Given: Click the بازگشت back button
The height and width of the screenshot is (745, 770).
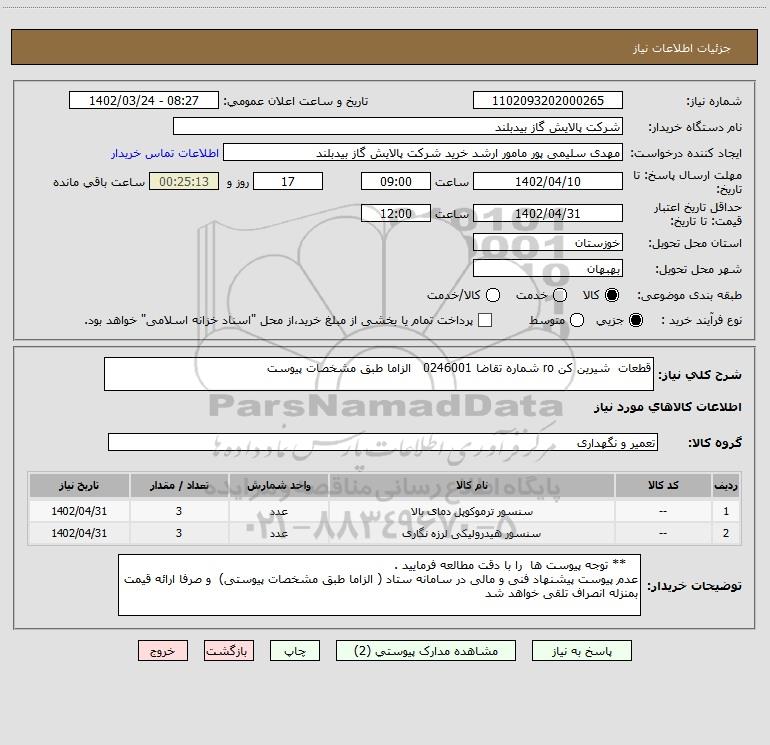Looking at the screenshot, I should [229, 651].
